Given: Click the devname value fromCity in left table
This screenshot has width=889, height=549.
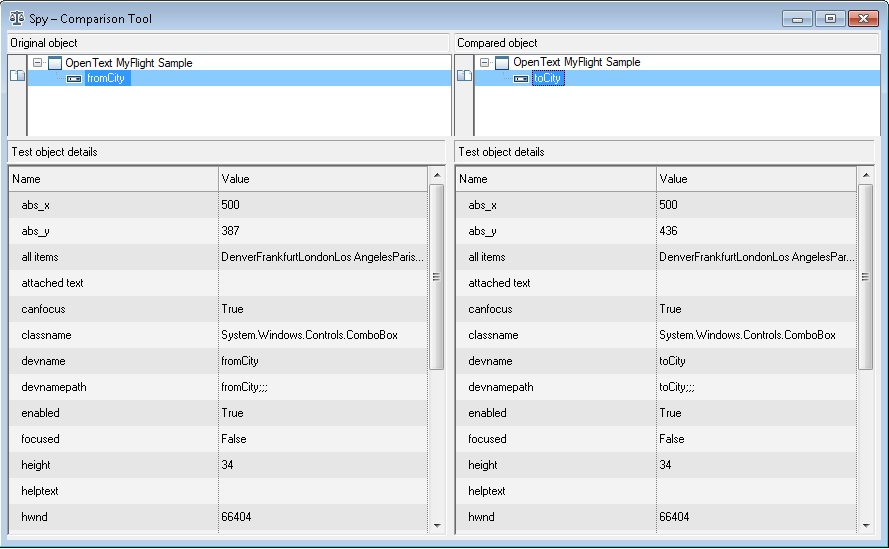Looking at the screenshot, I should point(240,361).
